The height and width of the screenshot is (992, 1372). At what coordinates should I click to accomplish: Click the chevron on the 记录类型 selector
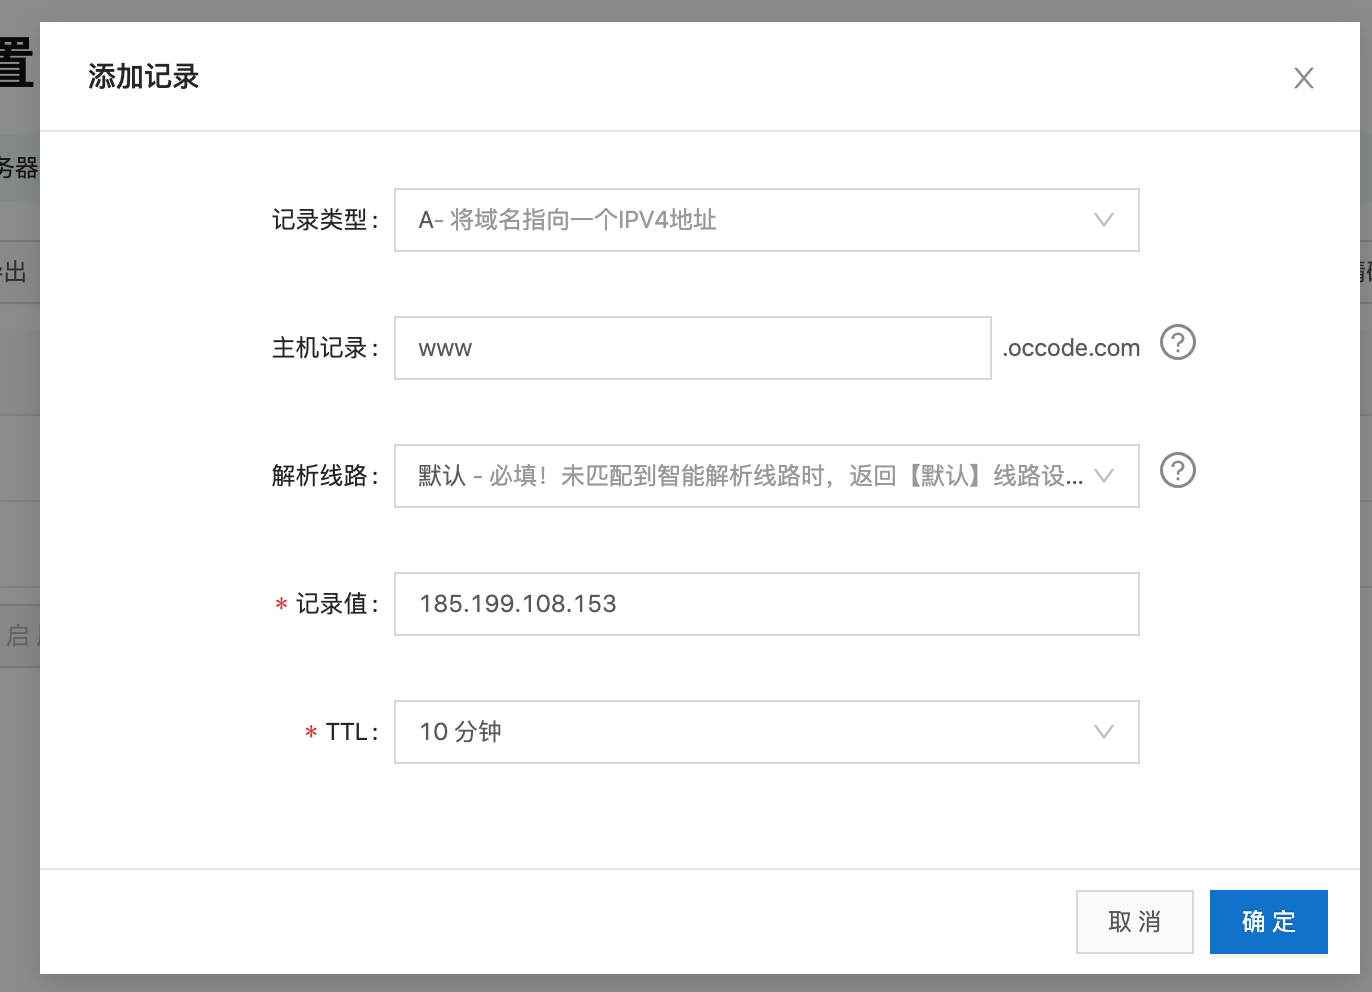click(1104, 220)
